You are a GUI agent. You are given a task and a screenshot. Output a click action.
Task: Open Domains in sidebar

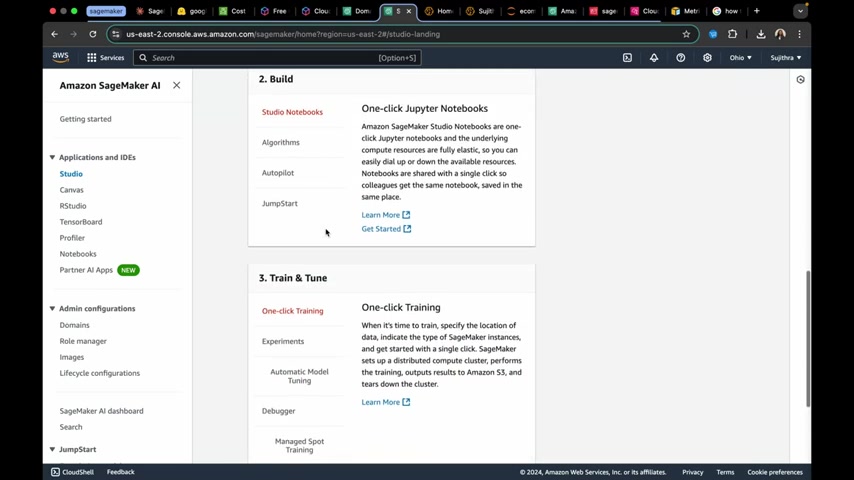pos(75,325)
